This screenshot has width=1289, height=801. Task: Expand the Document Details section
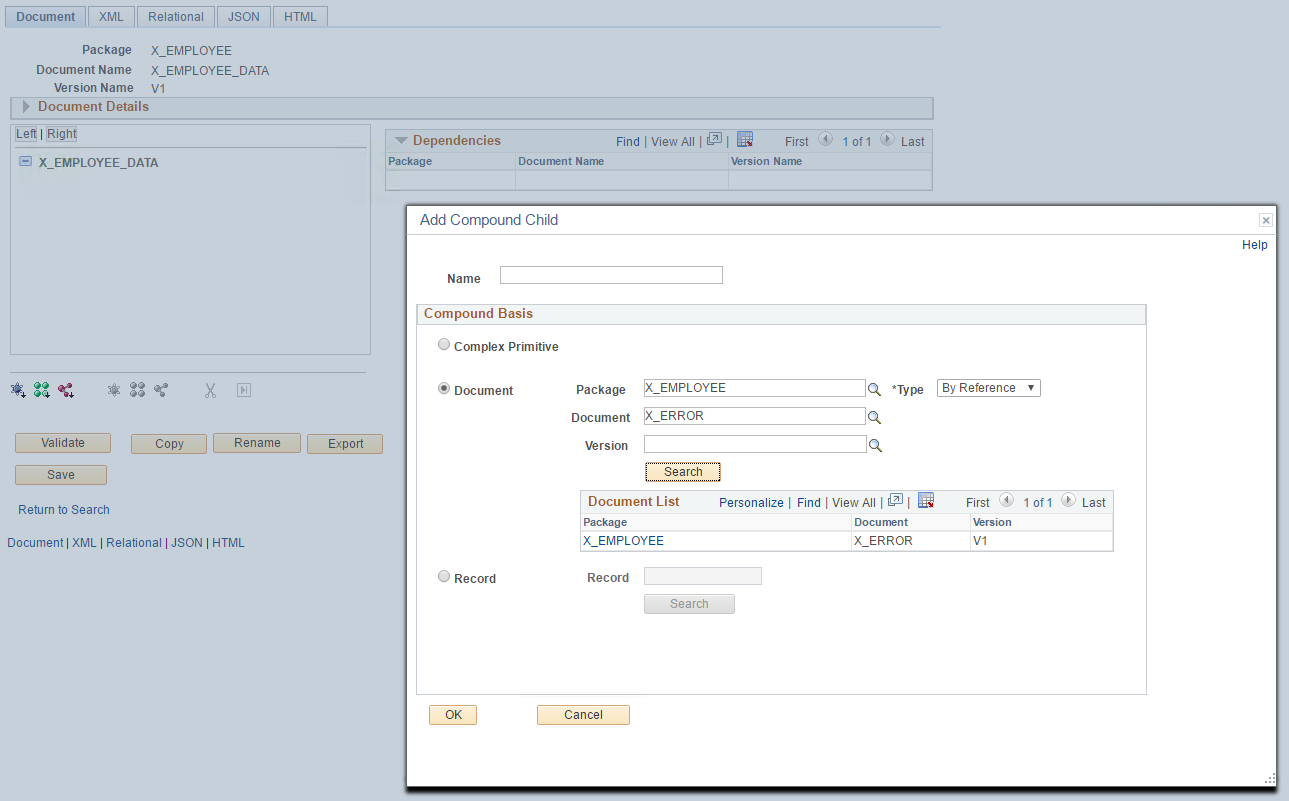pos(25,106)
